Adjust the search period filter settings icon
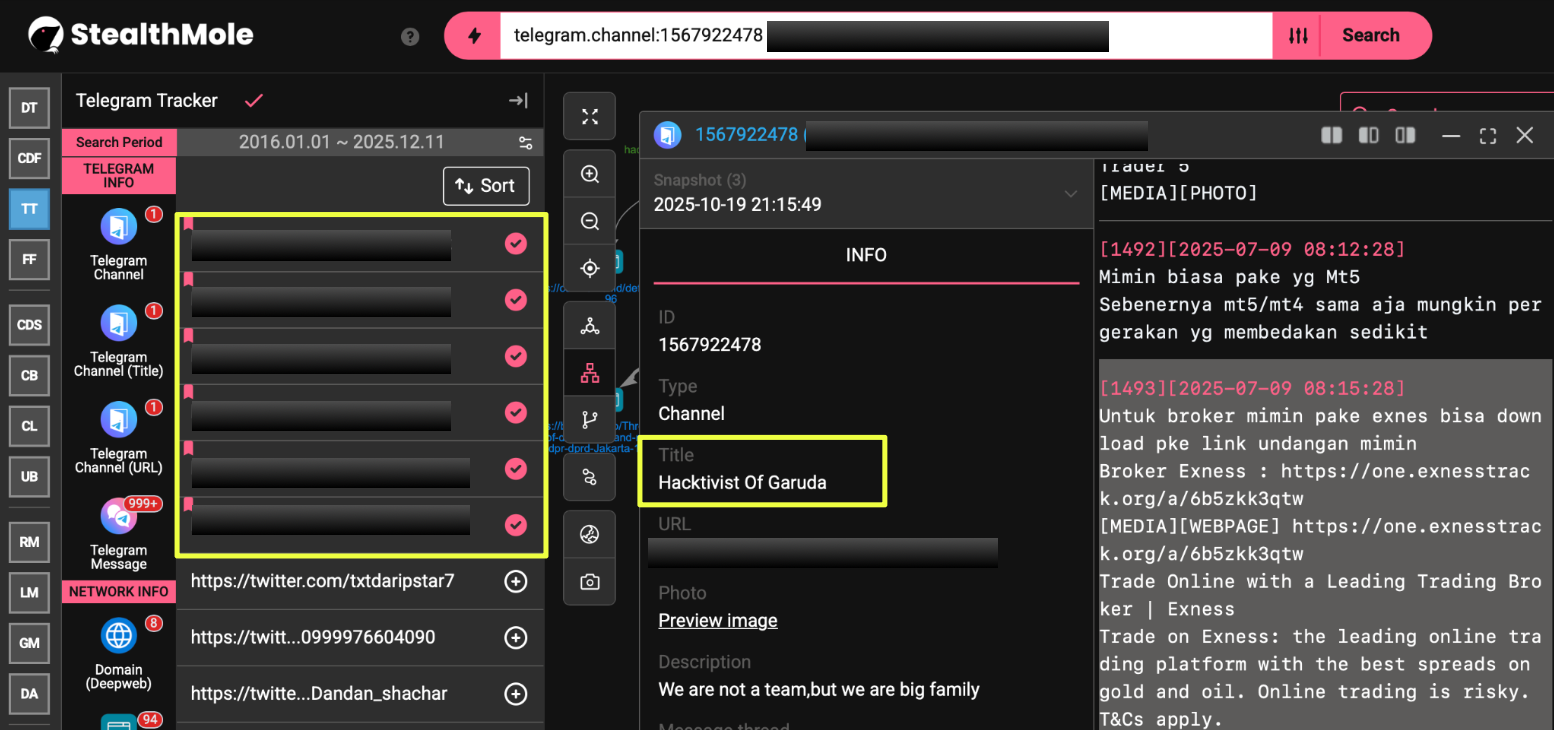Image resolution: width=1554 pixels, height=730 pixels. click(x=526, y=142)
